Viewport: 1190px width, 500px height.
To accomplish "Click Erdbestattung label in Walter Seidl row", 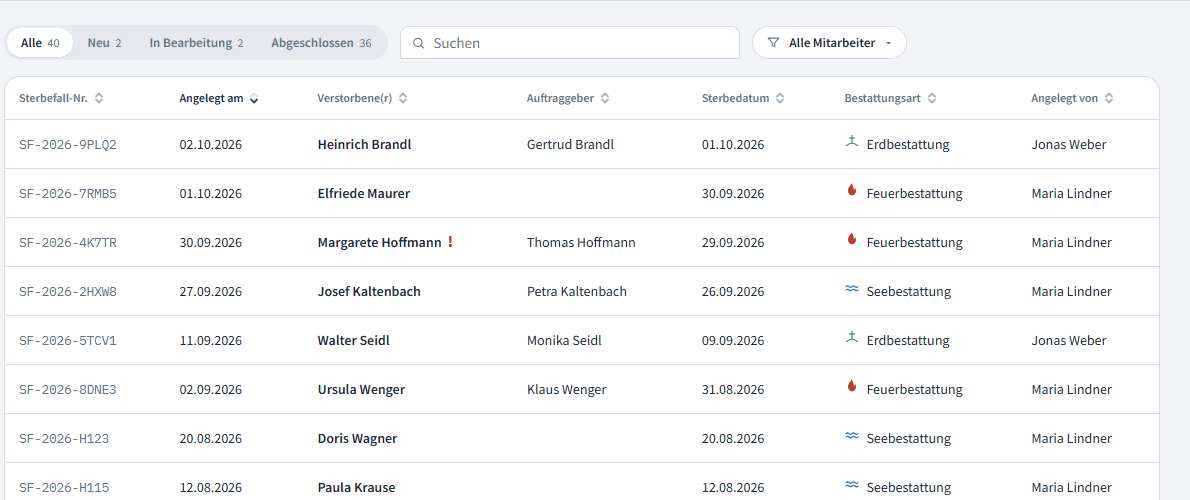I will 908,341.
